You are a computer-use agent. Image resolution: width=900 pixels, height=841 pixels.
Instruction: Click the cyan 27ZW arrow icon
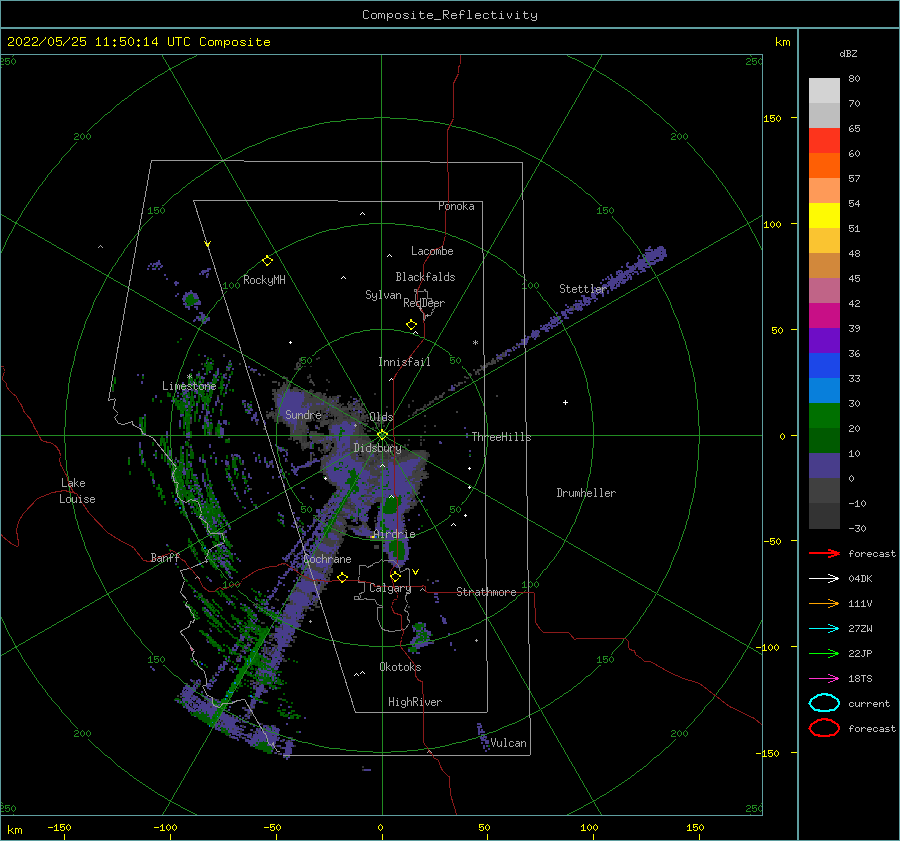pyautogui.click(x=824, y=629)
